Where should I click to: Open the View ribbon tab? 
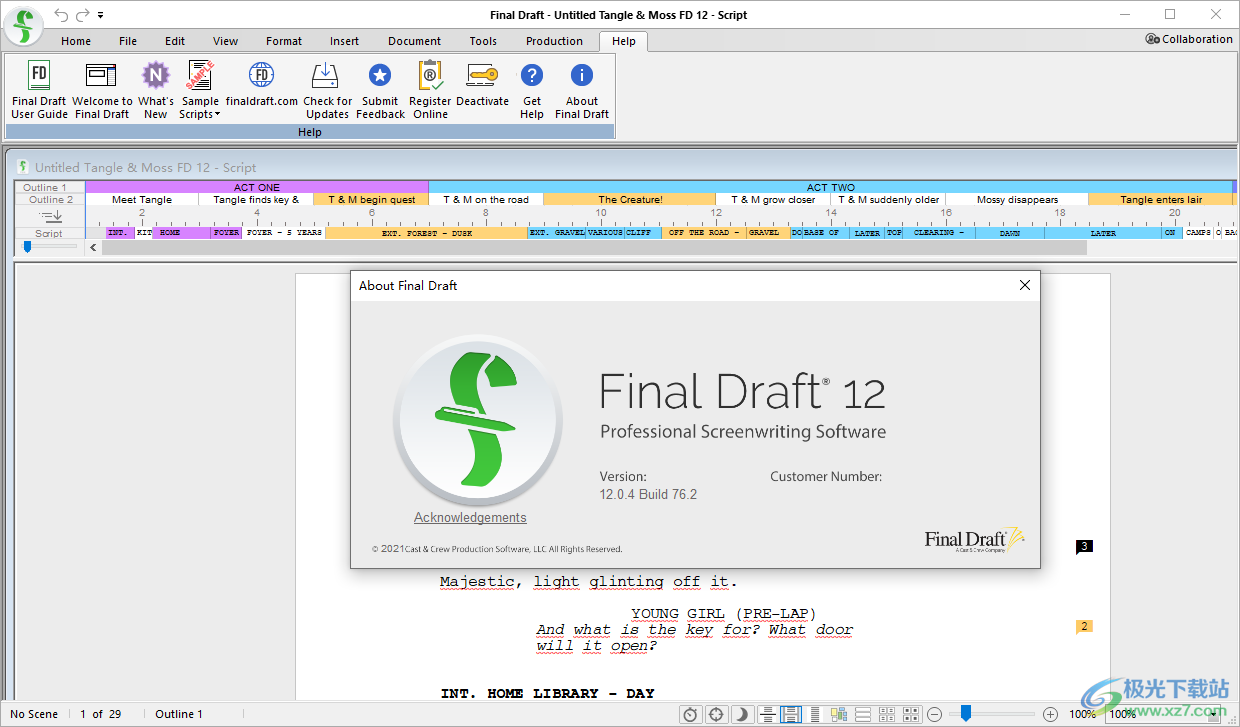(226, 41)
